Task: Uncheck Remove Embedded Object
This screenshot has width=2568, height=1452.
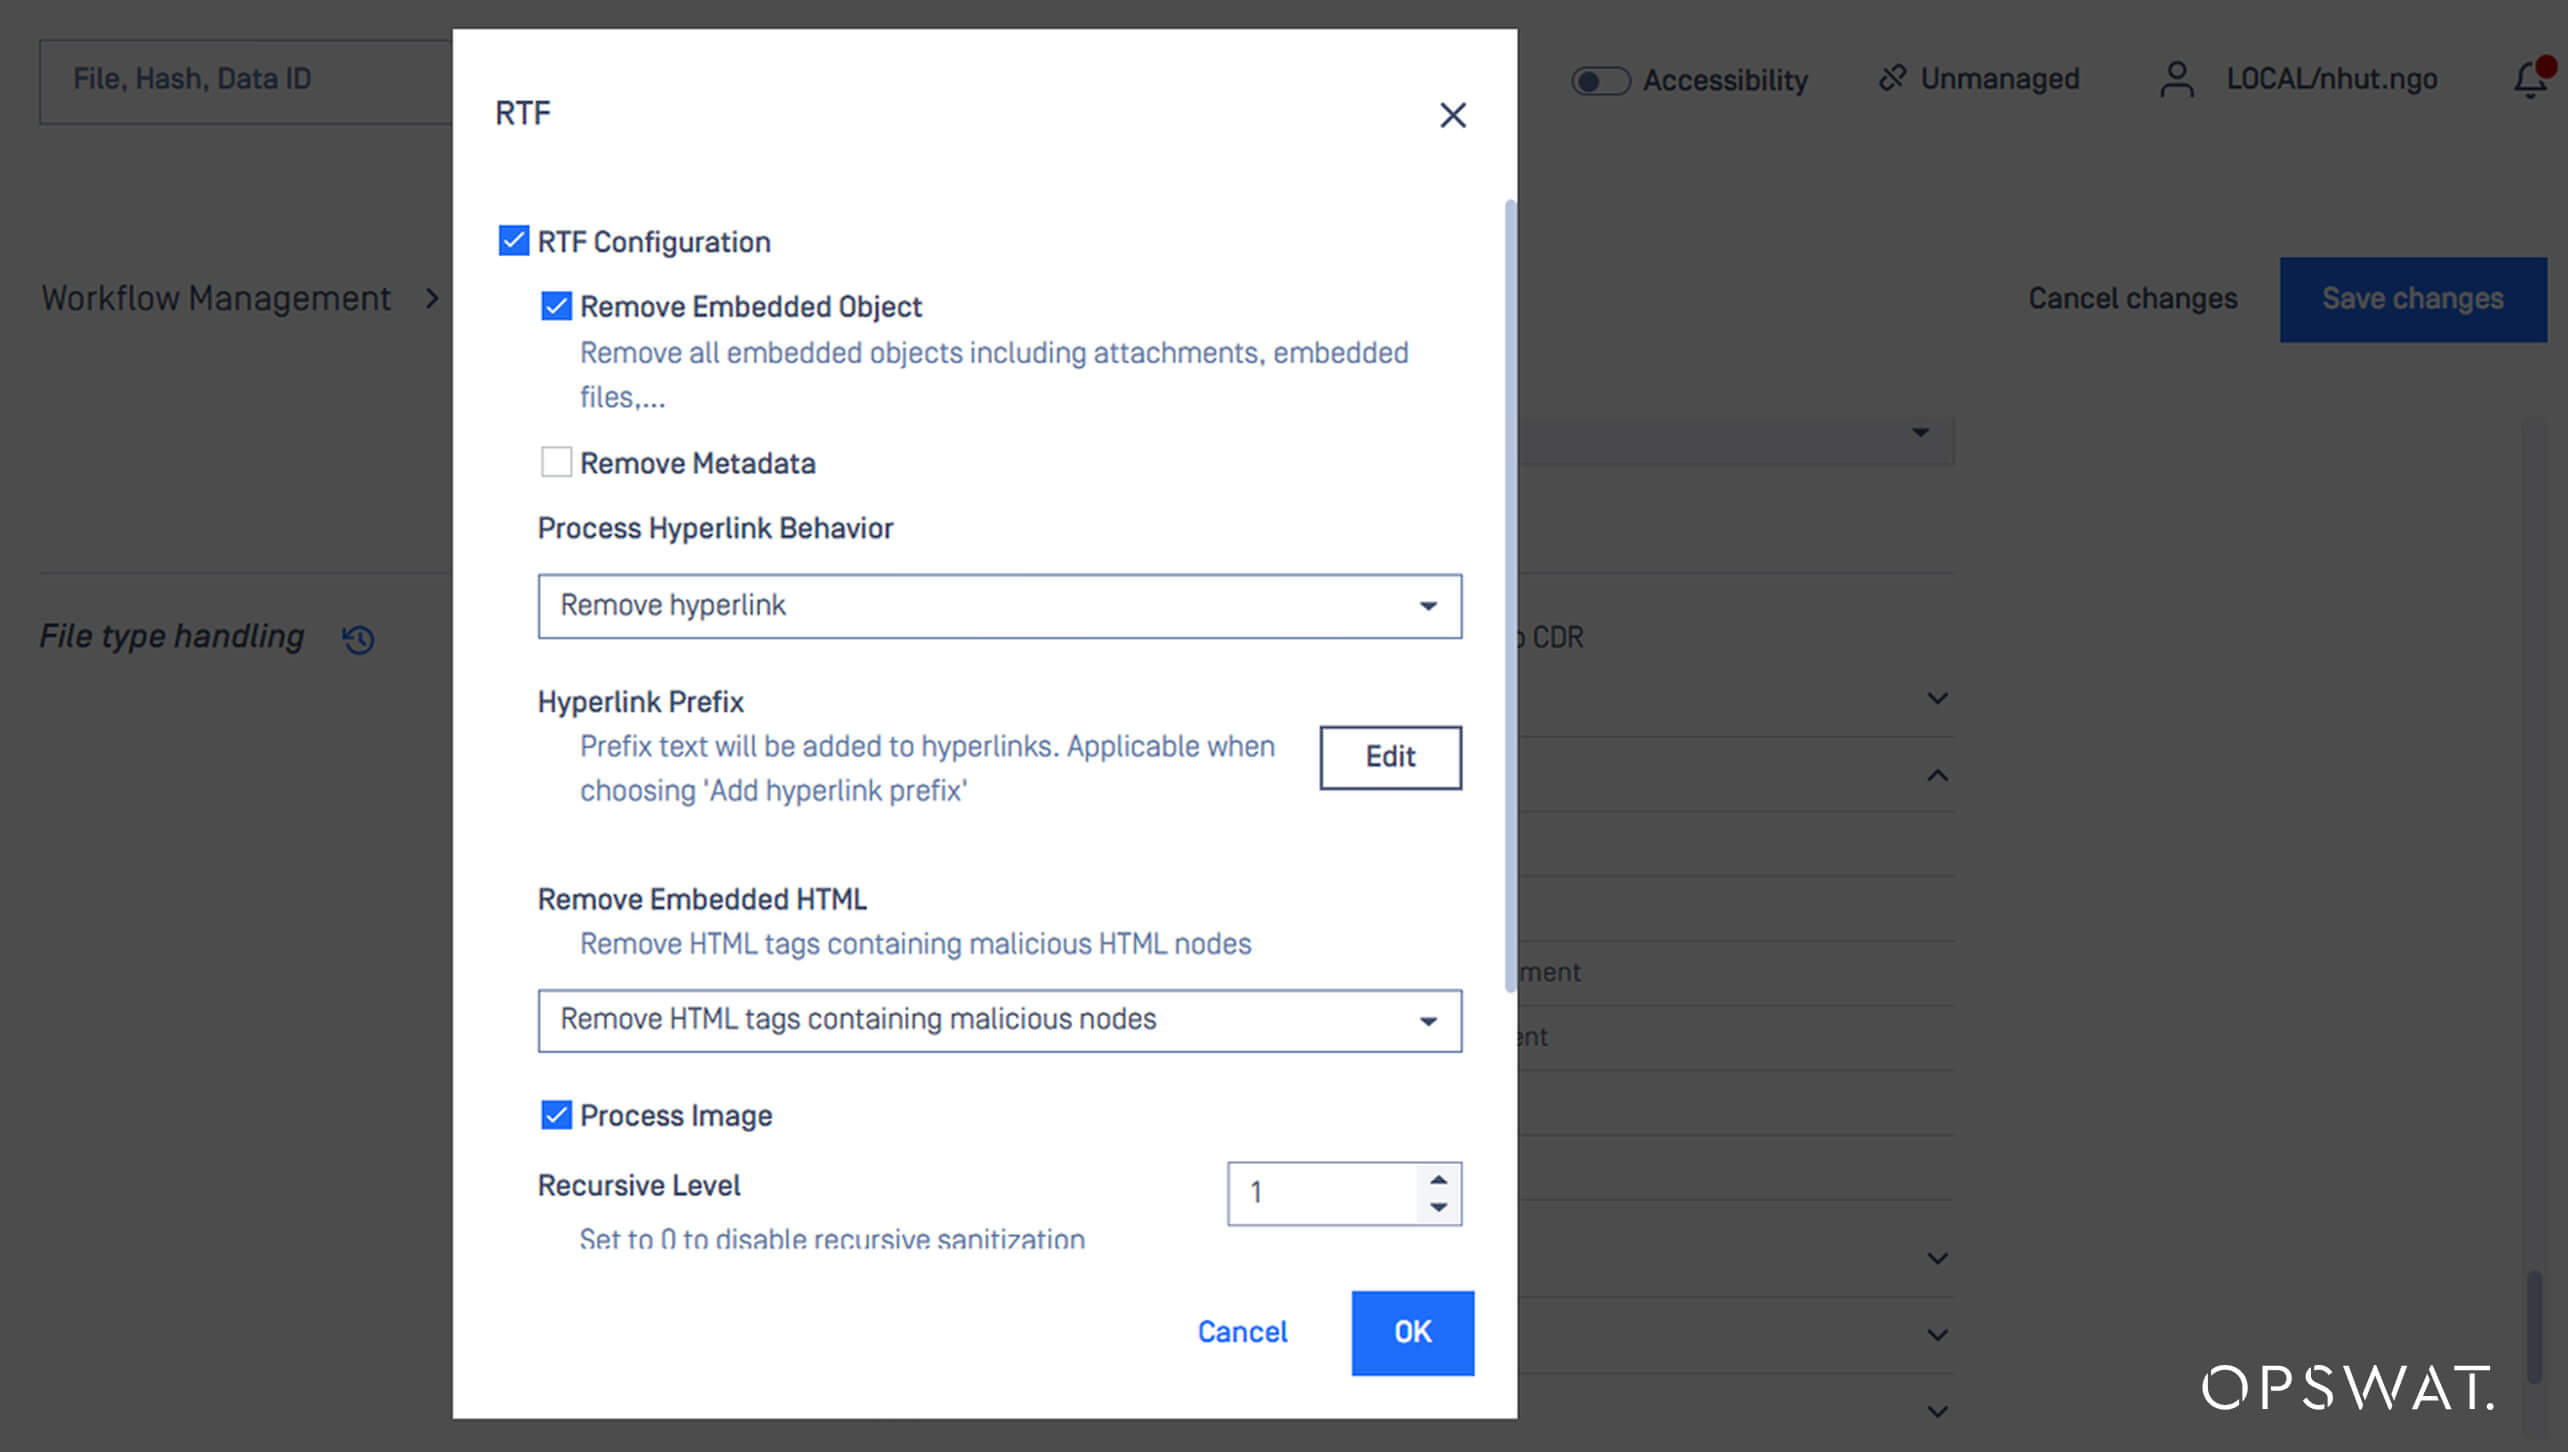Action: tap(557, 306)
